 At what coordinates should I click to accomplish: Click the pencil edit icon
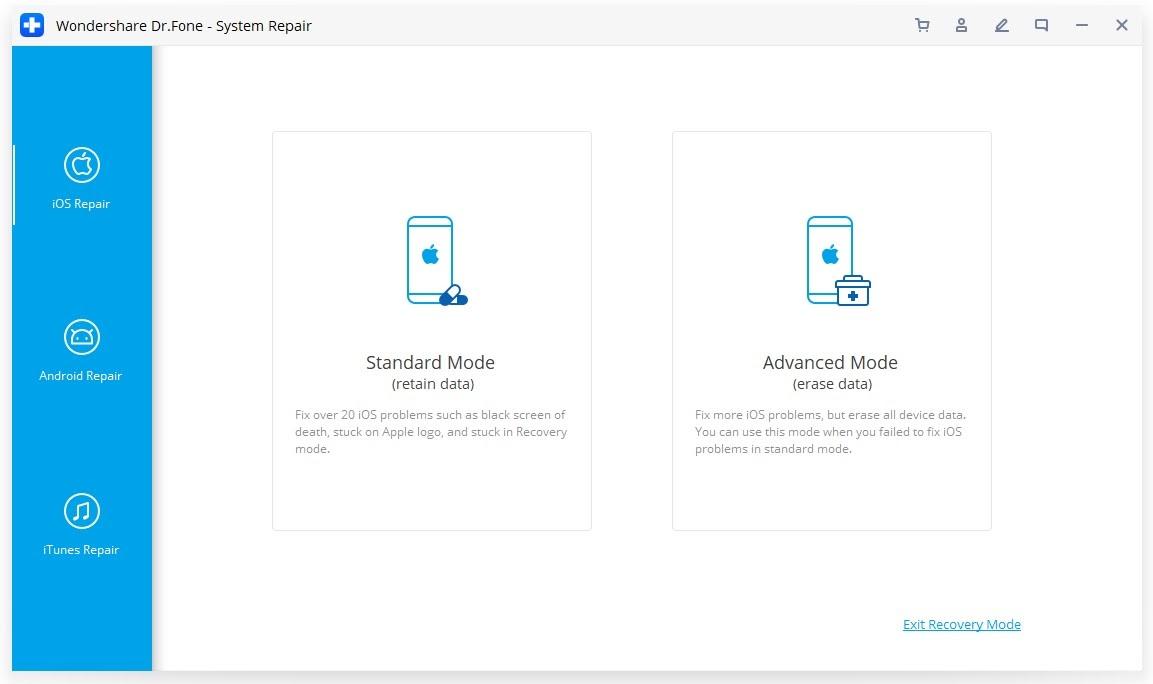tap(1002, 25)
